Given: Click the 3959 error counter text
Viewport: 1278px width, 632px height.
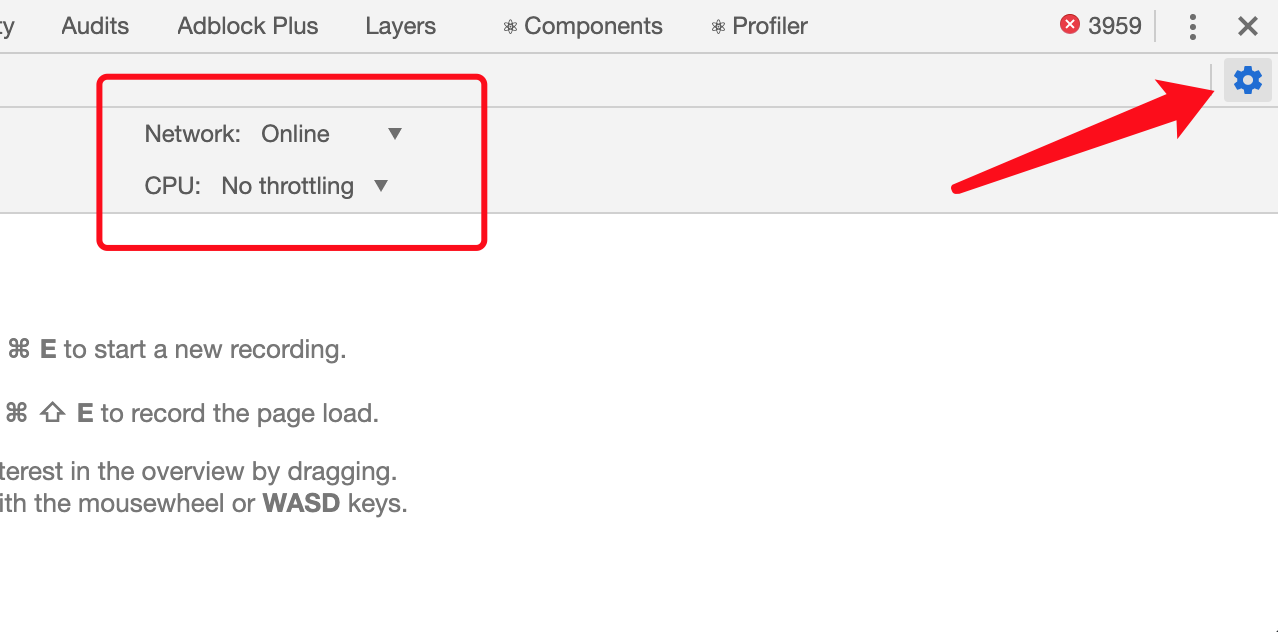Looking at the screenshot, I should tap(1115, 26).
